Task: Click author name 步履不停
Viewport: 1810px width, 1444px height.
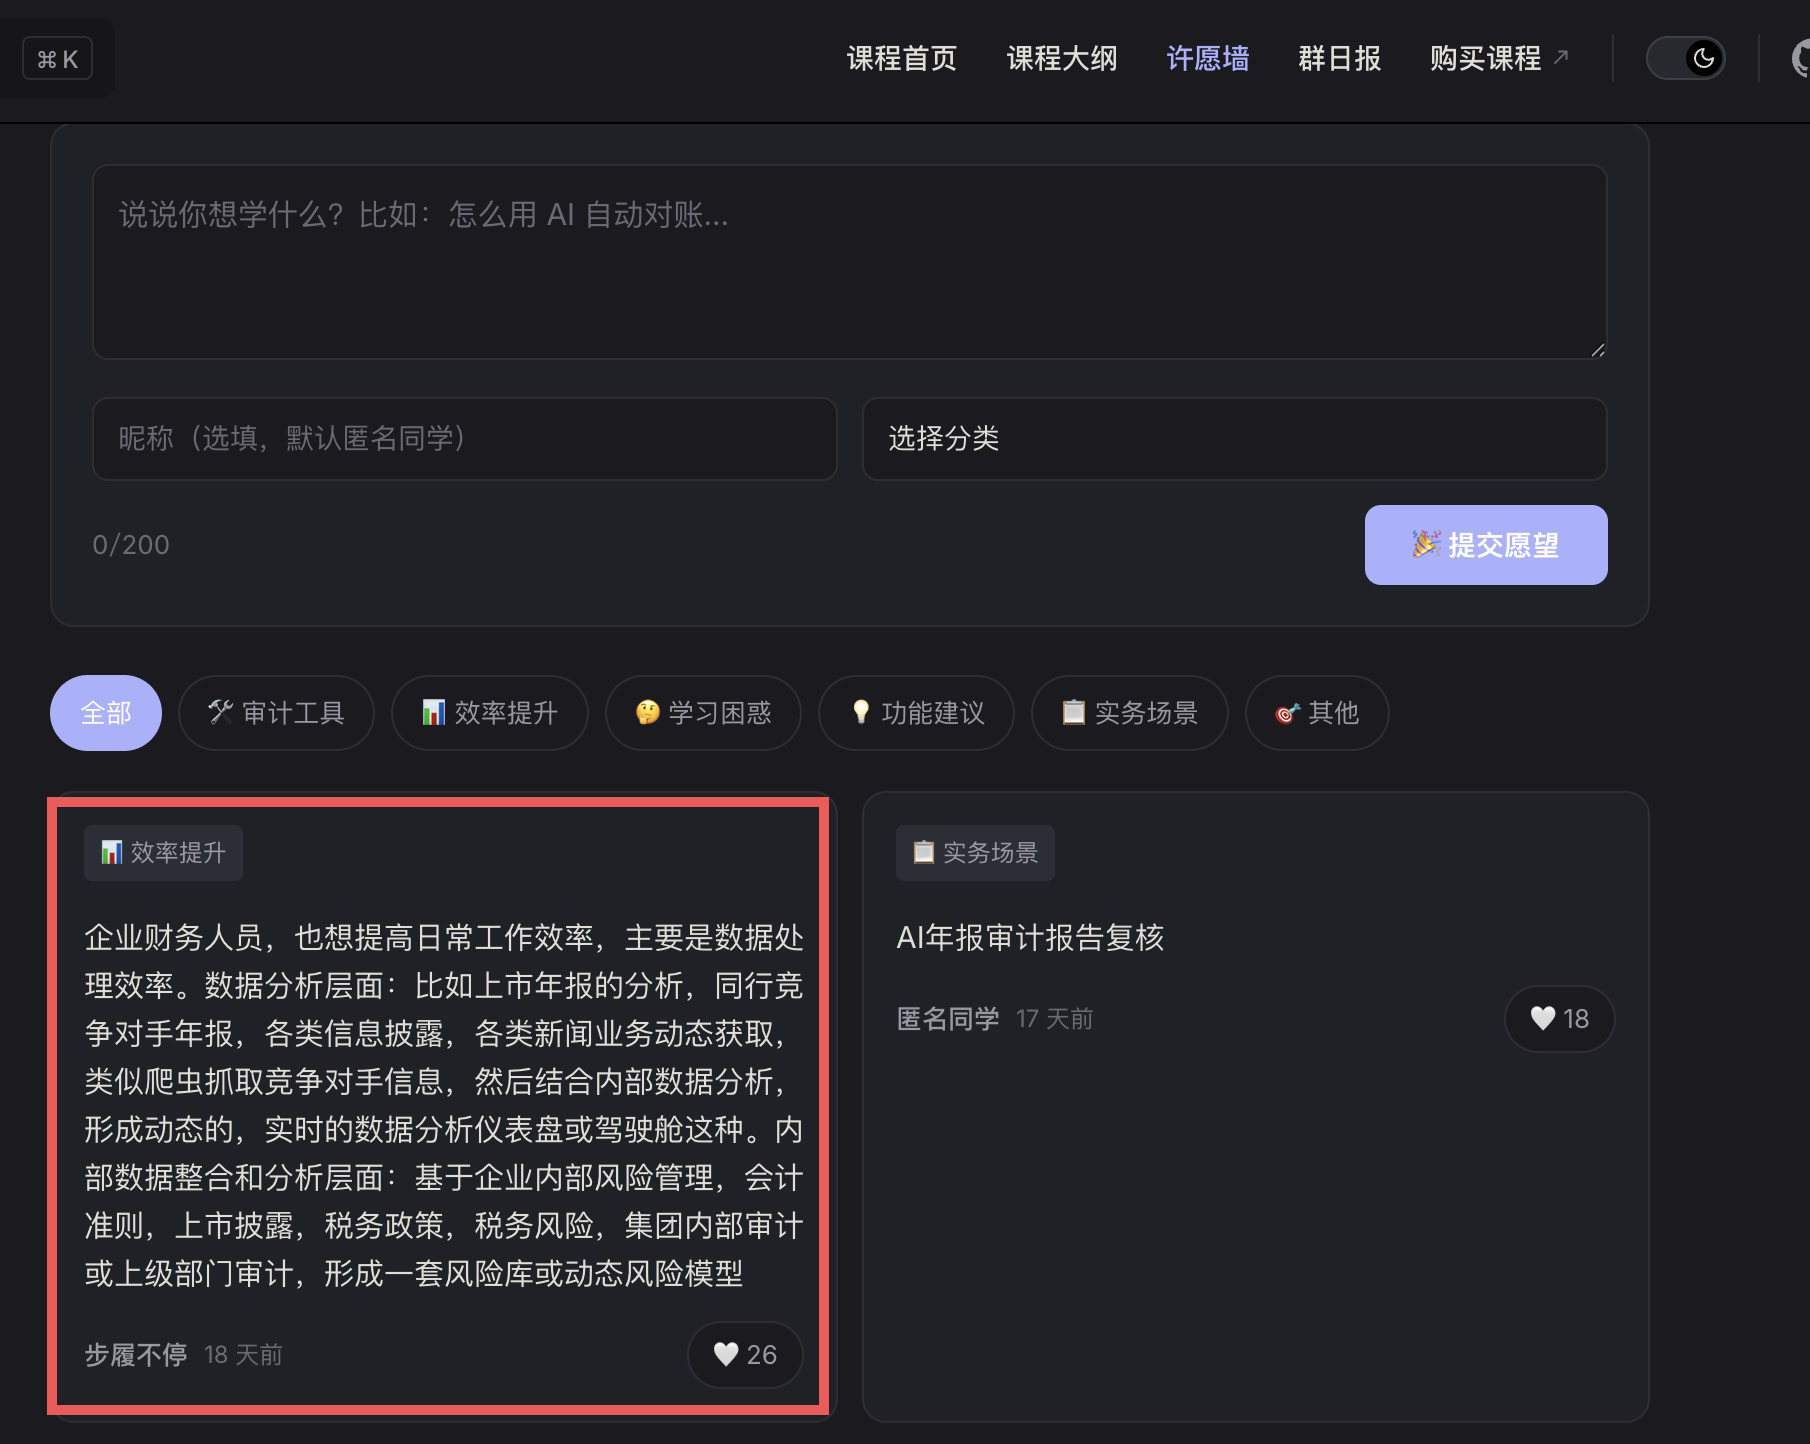Action: coord(136,1355)
